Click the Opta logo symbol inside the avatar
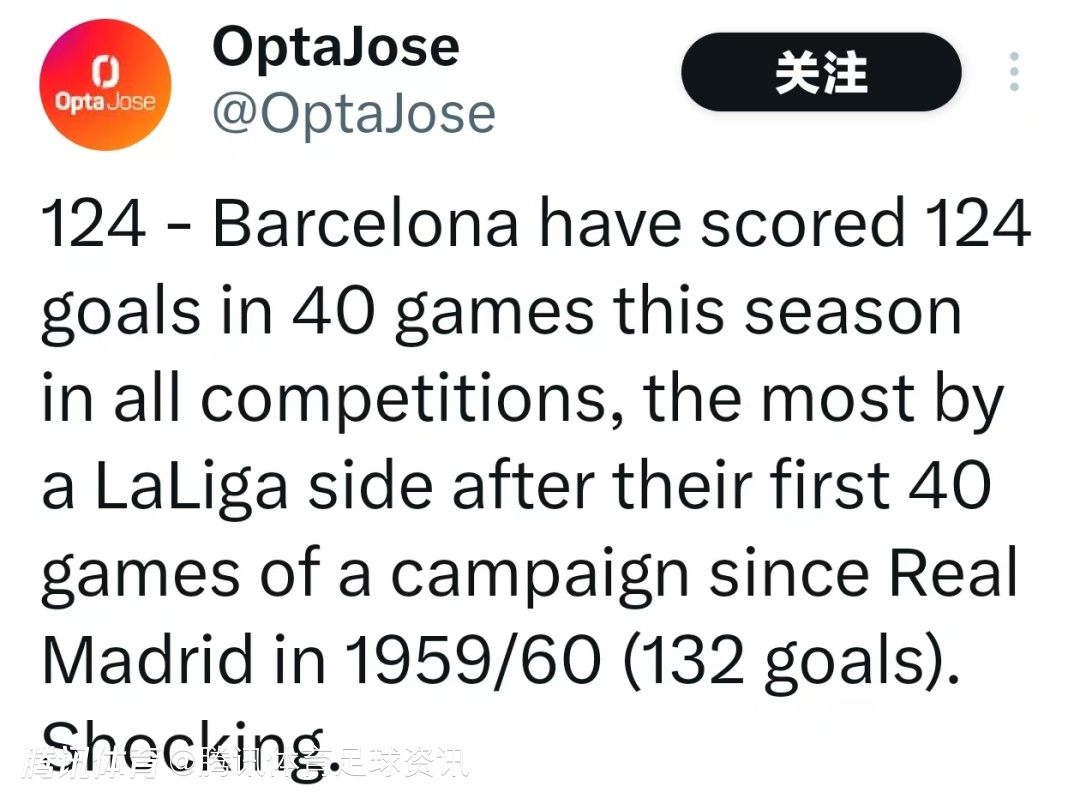The width and height of the screenshot is (1080, 798). pos(105,70)
